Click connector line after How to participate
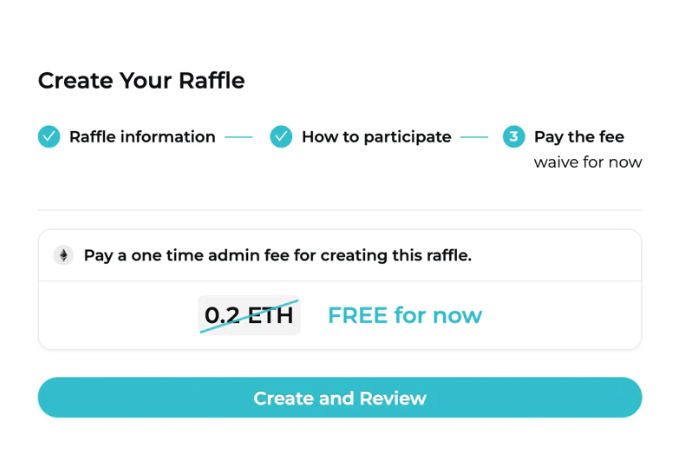 [474, 137]
